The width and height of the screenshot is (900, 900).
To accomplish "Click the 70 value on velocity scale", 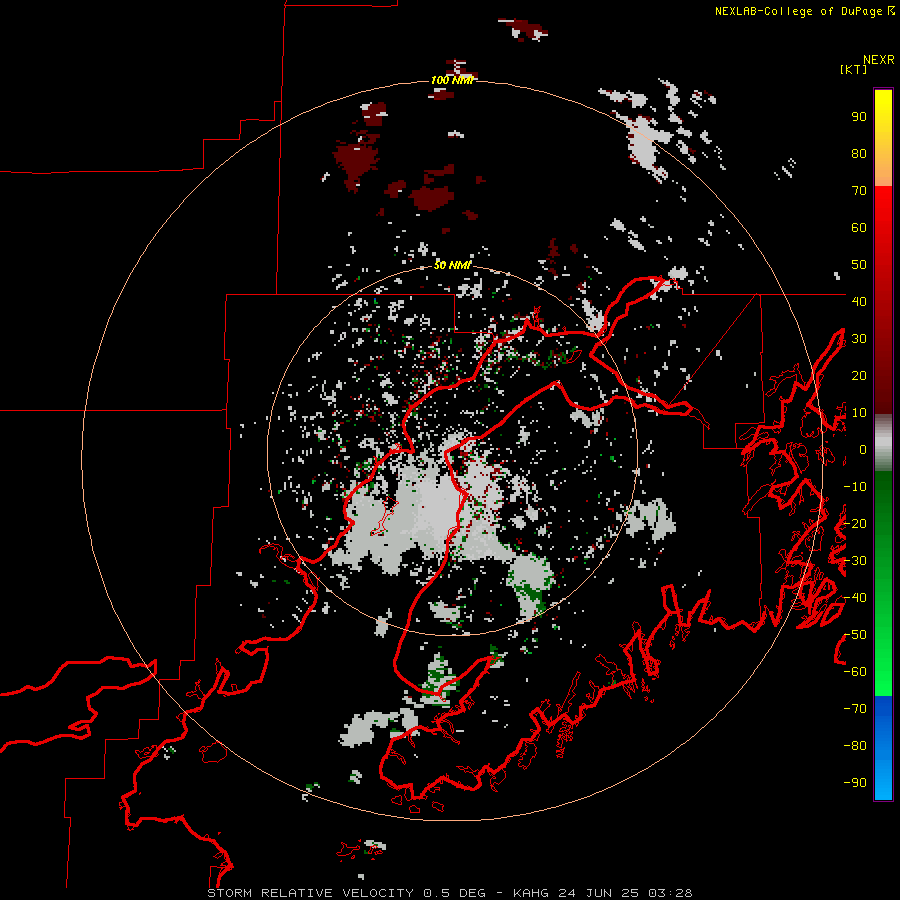I will point(859,191).
